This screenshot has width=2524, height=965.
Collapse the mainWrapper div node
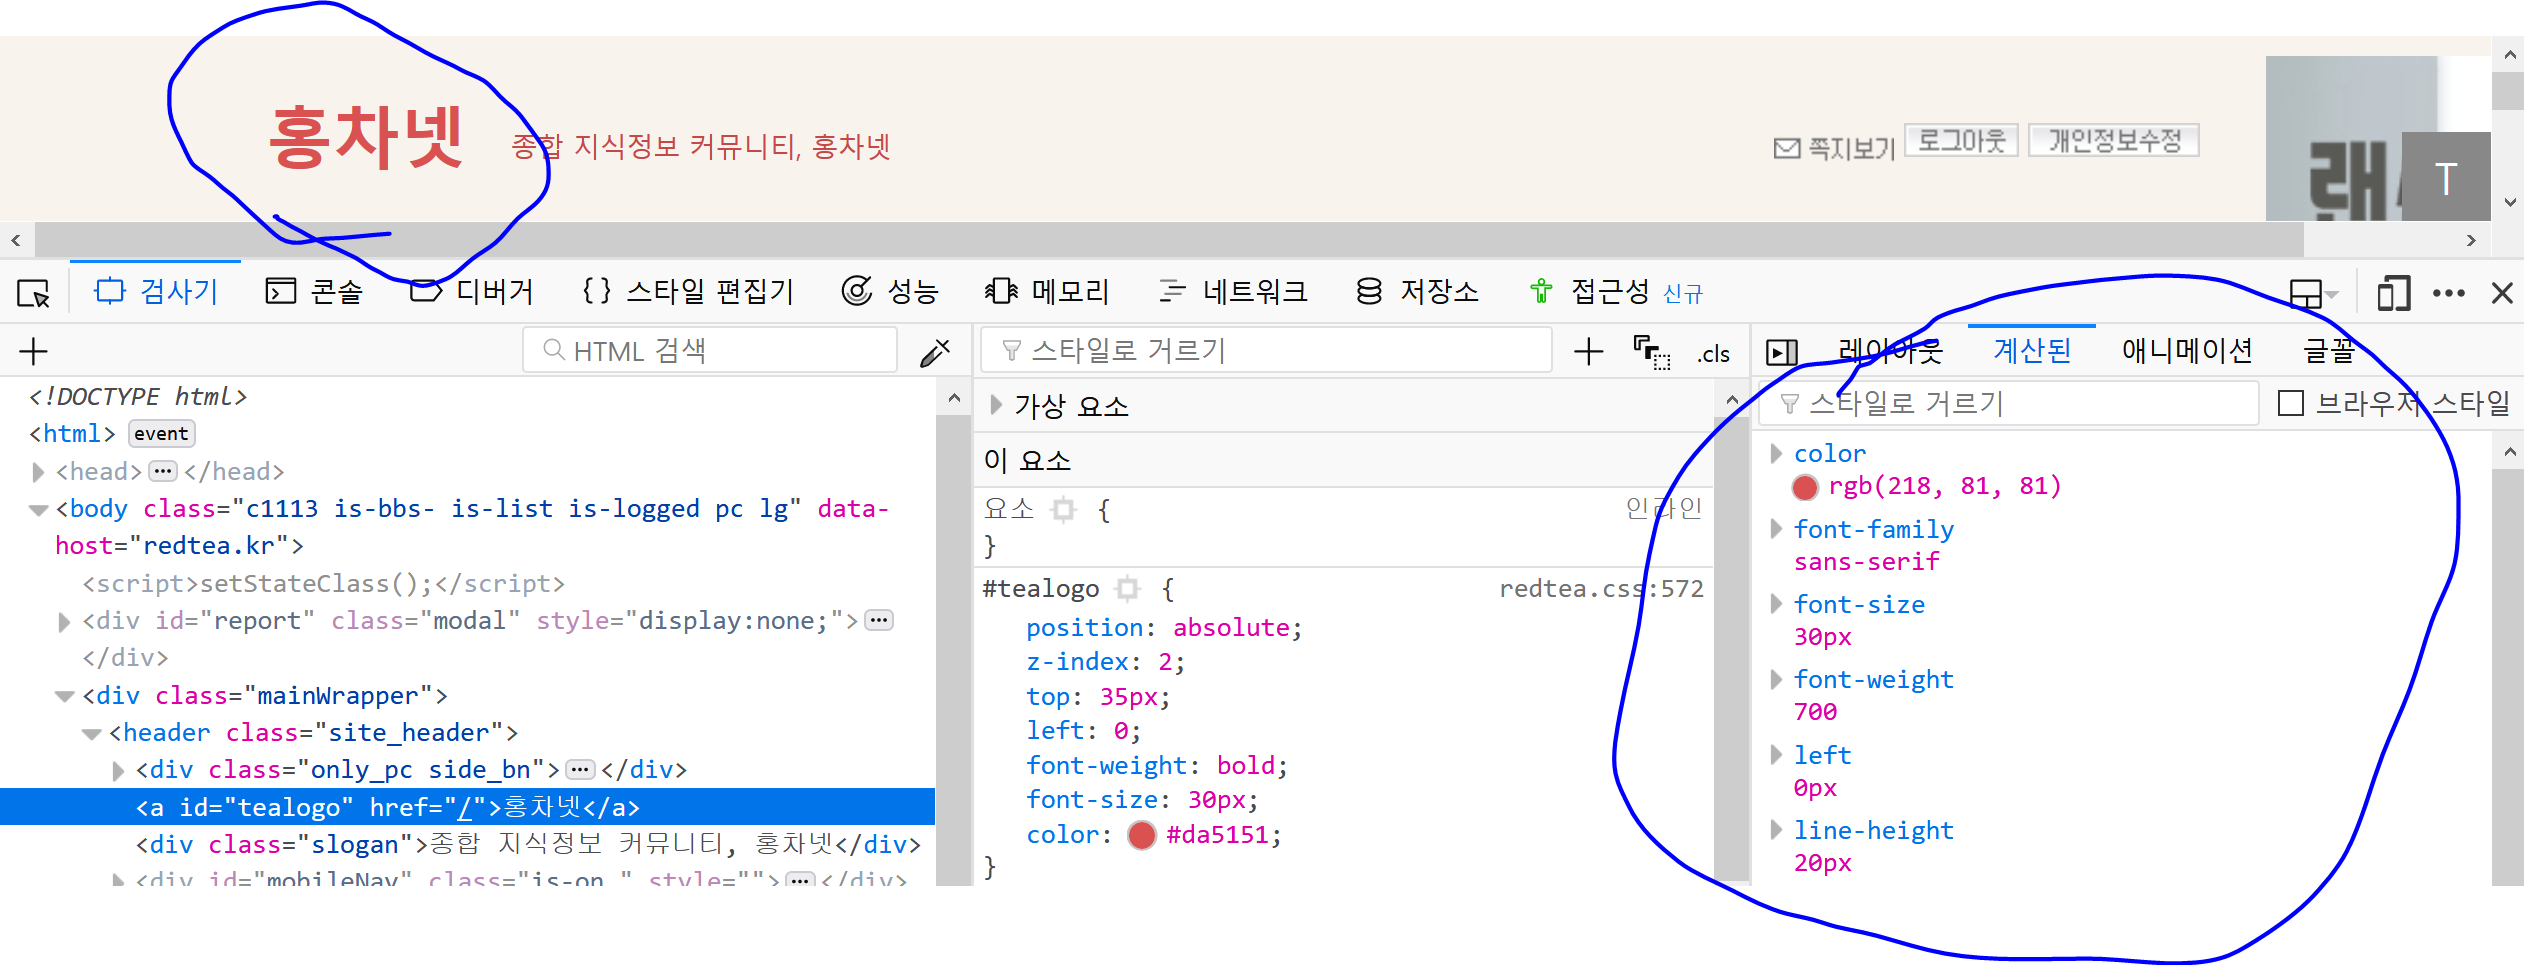65,696
